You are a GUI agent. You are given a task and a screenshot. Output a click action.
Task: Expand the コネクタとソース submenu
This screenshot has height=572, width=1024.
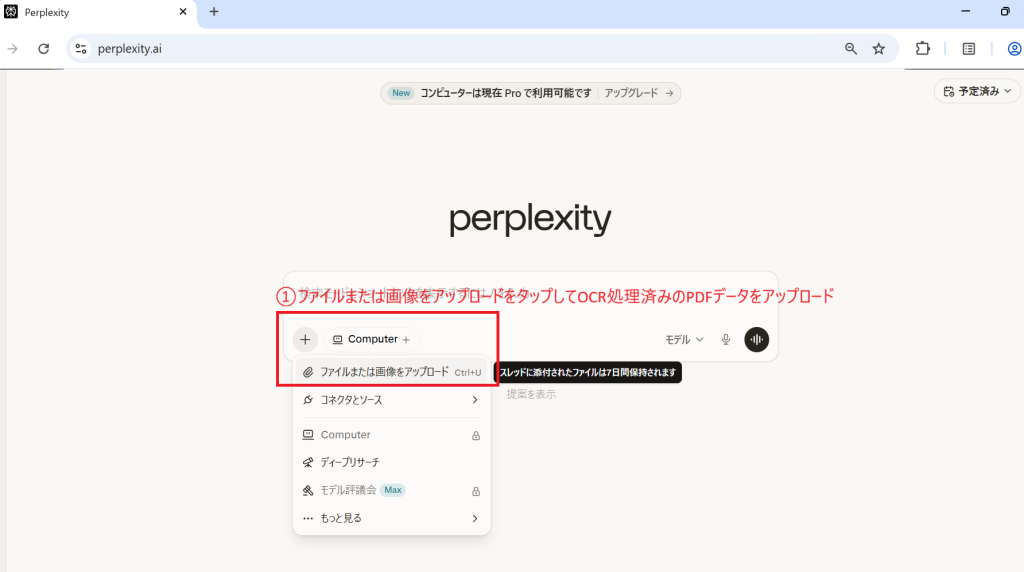click(x=391, y=400)
